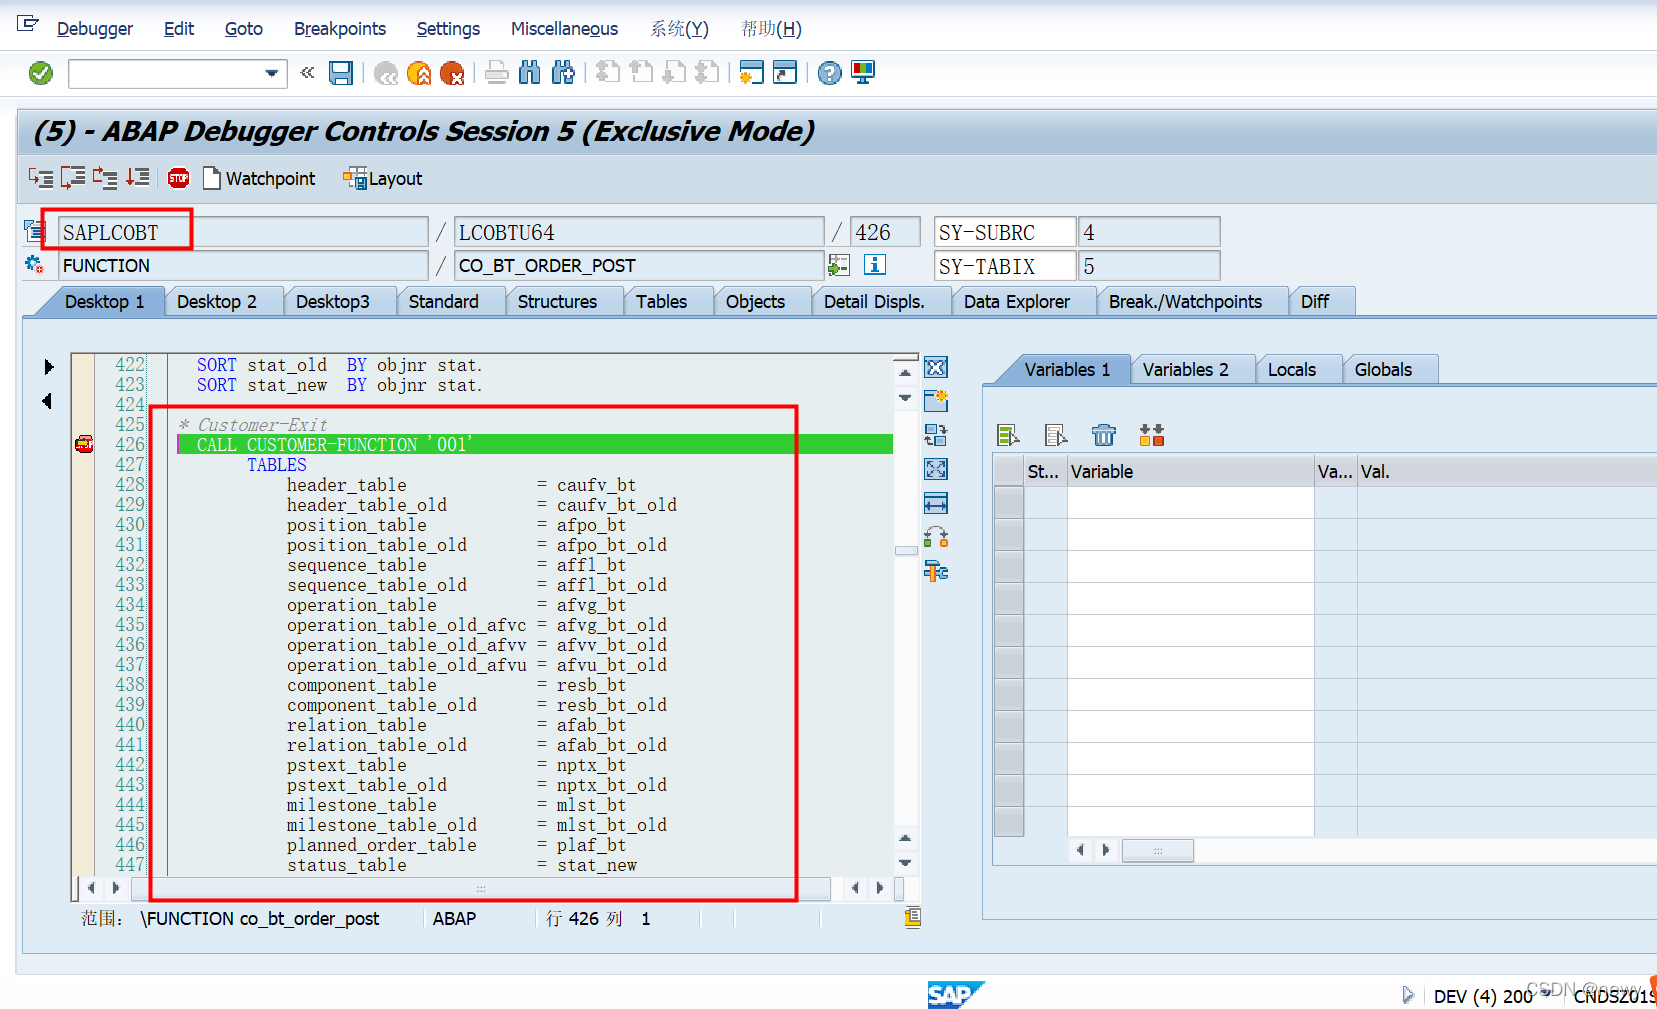The height and width of the screenshot is (1009, 1657).
Task: Click the Print icon
Action: [x=497, y=73]
